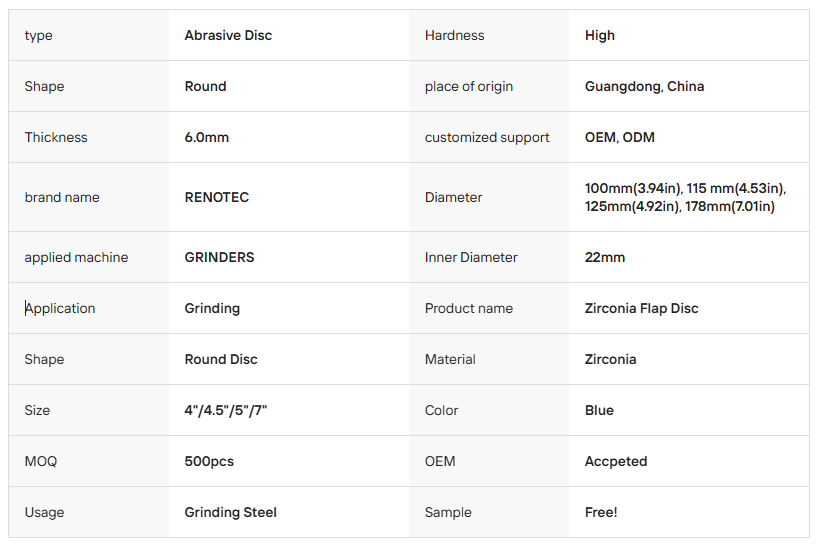Viewport: 820px width, 546px height.
Task: Click the 'Application' label with text cursor
Action: pos(60,309)
